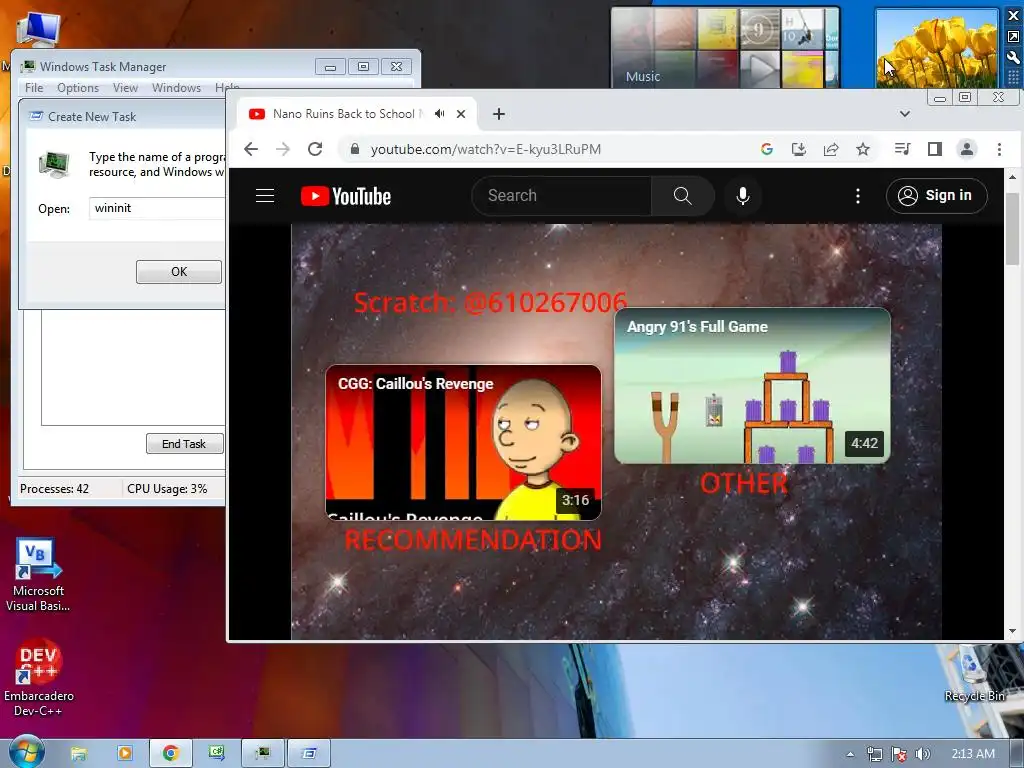Open the CGG: Caillou's Revenge video card
This screenshot has width=1024, height=768.
click(463, 442)
